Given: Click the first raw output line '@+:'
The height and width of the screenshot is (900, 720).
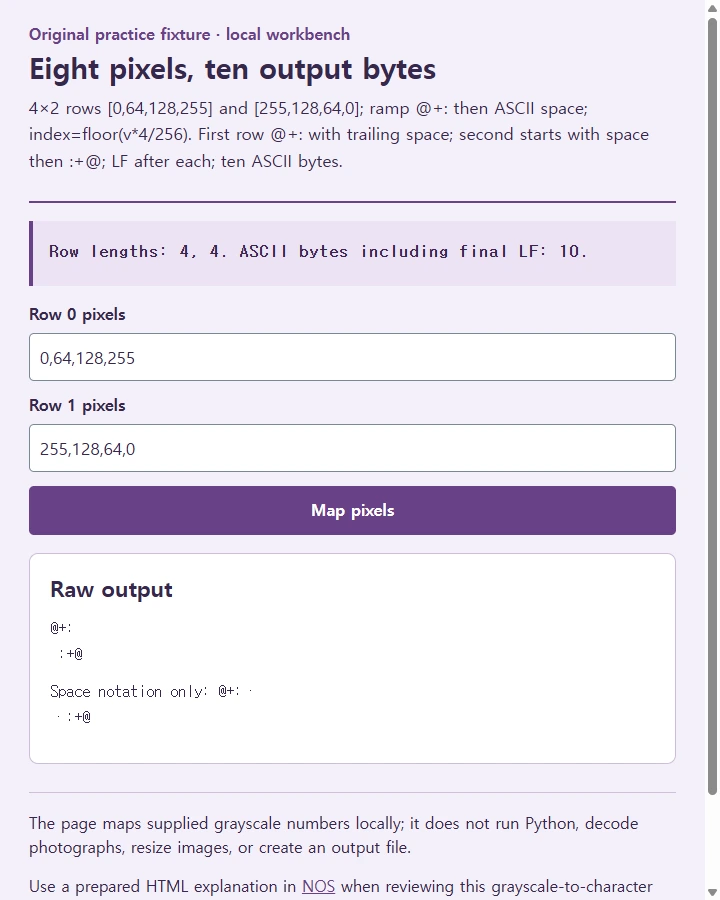Looking at the screenshot, I should pos(61,627).
